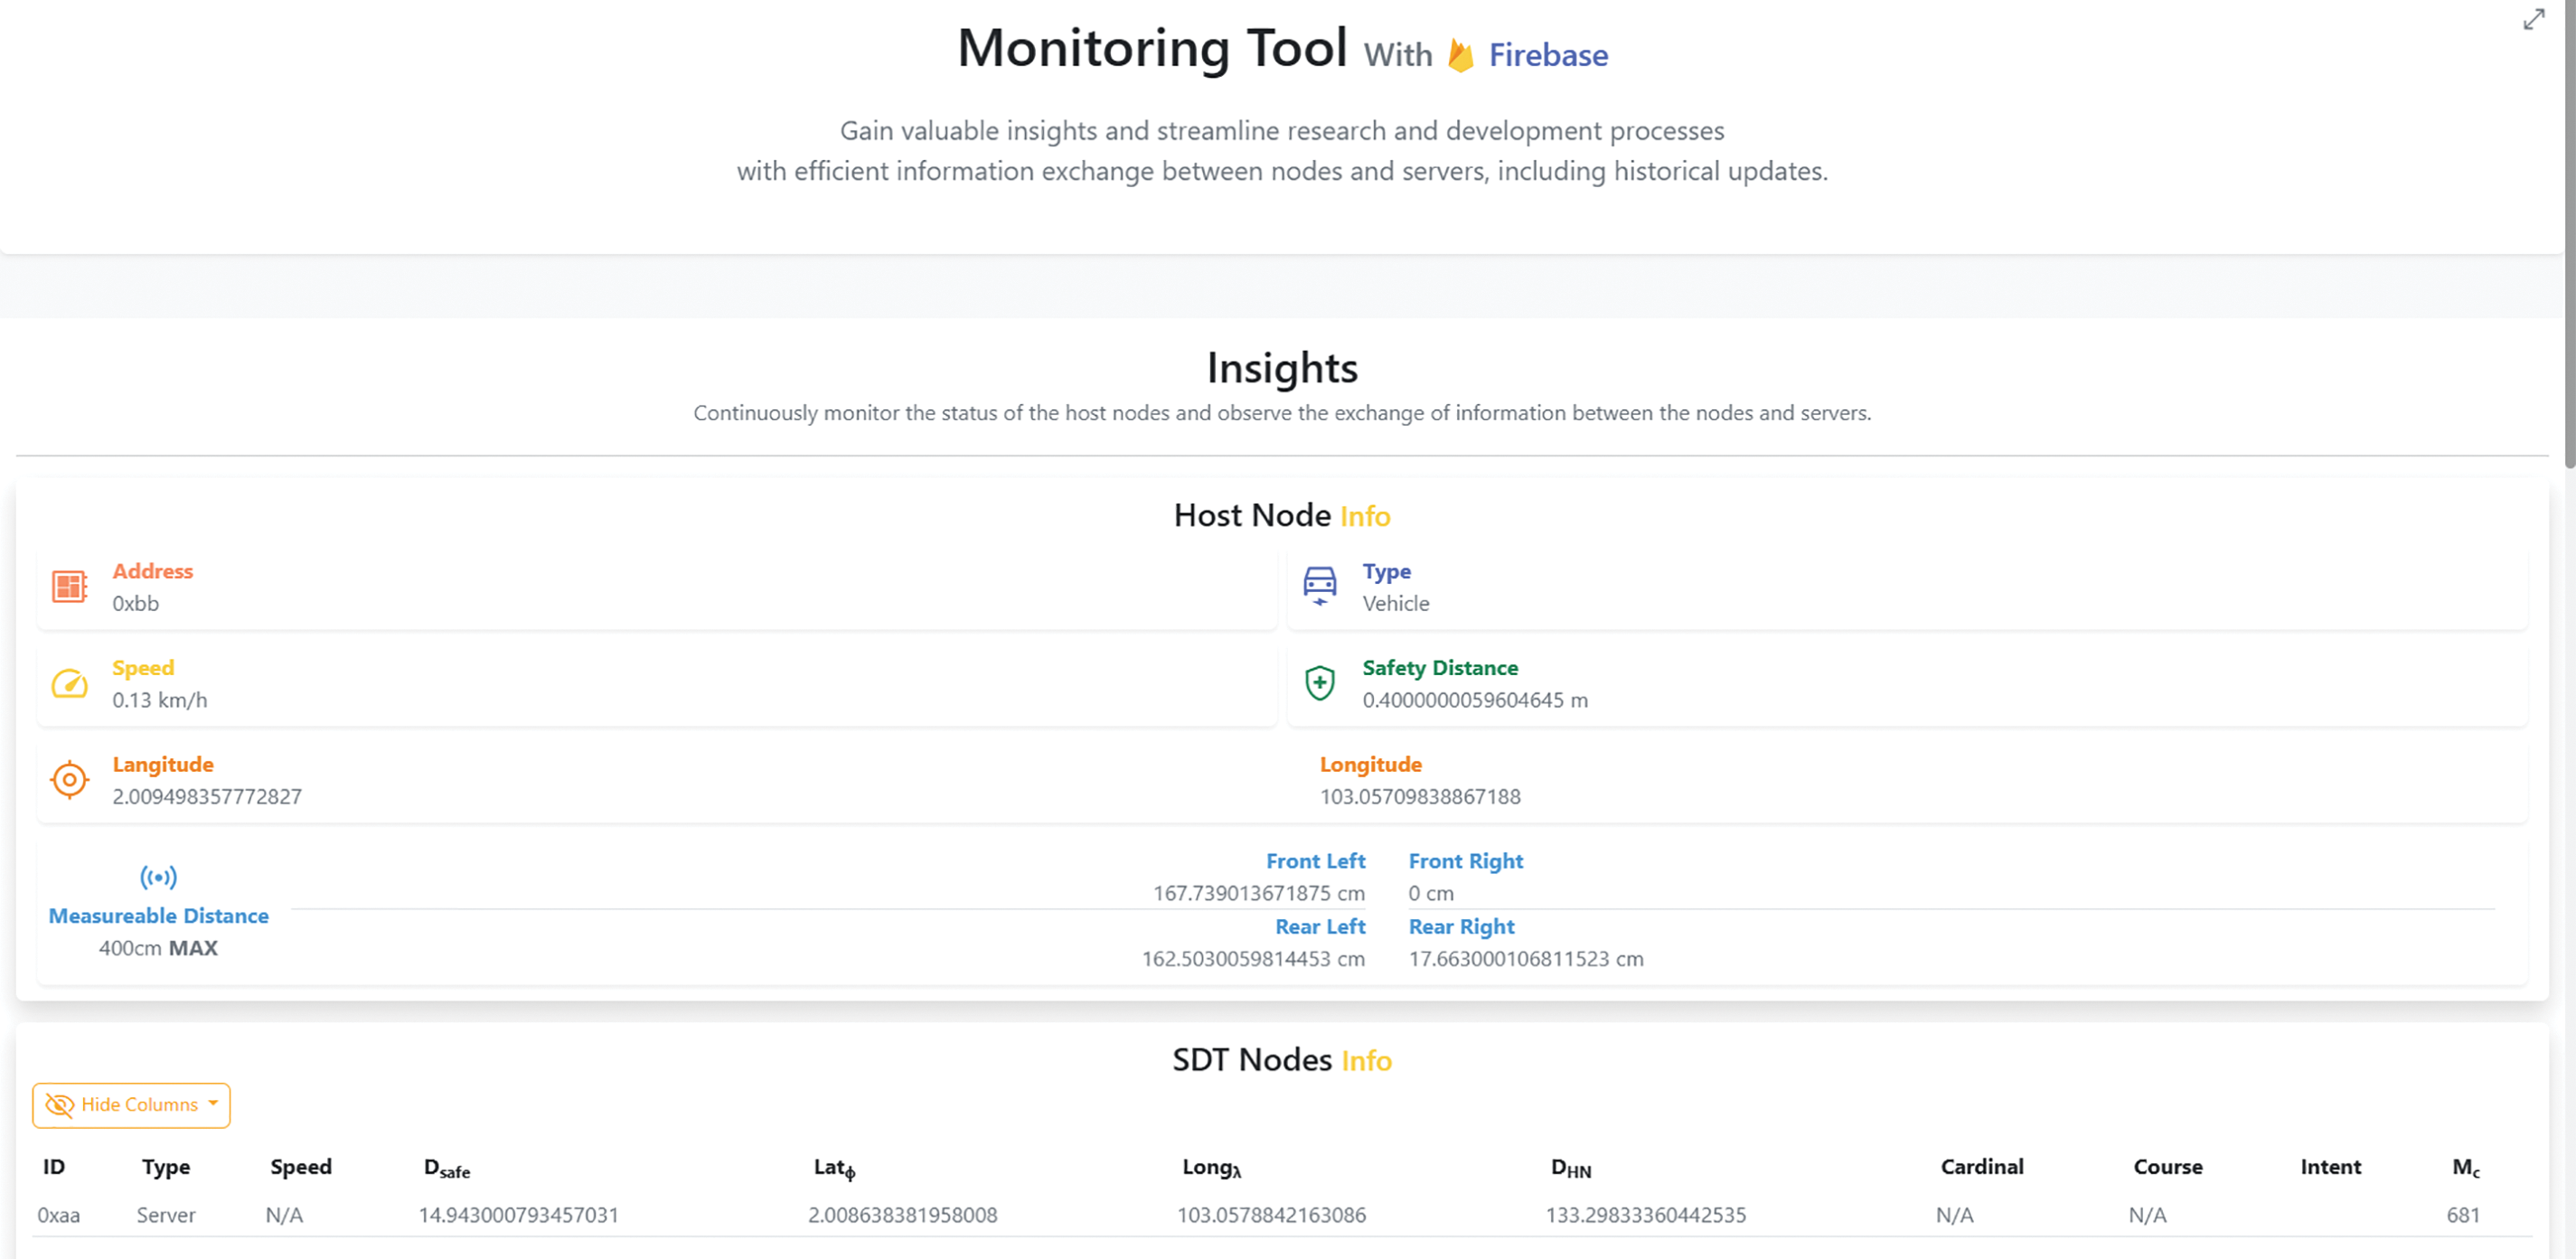Click the Mc column header
2576x1259 pixels.
coord(2465,1167)
